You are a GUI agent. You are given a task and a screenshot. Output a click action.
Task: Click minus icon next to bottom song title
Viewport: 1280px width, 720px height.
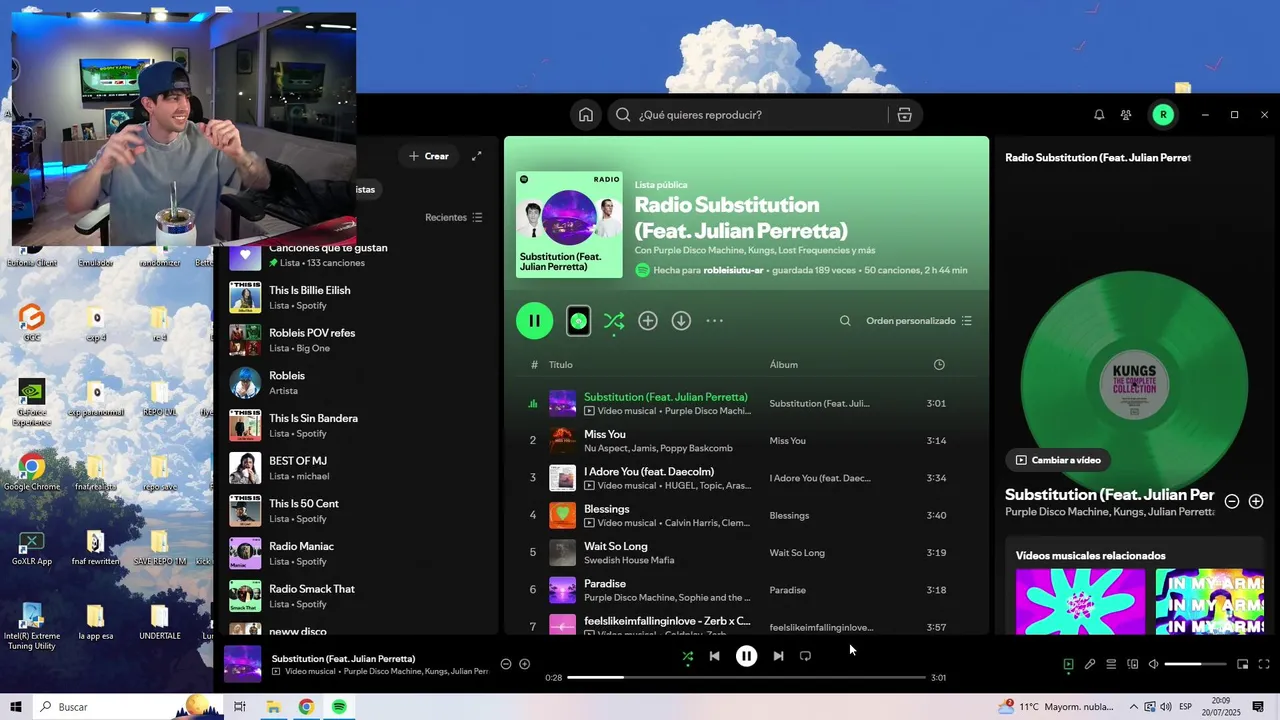pos(505,664)
